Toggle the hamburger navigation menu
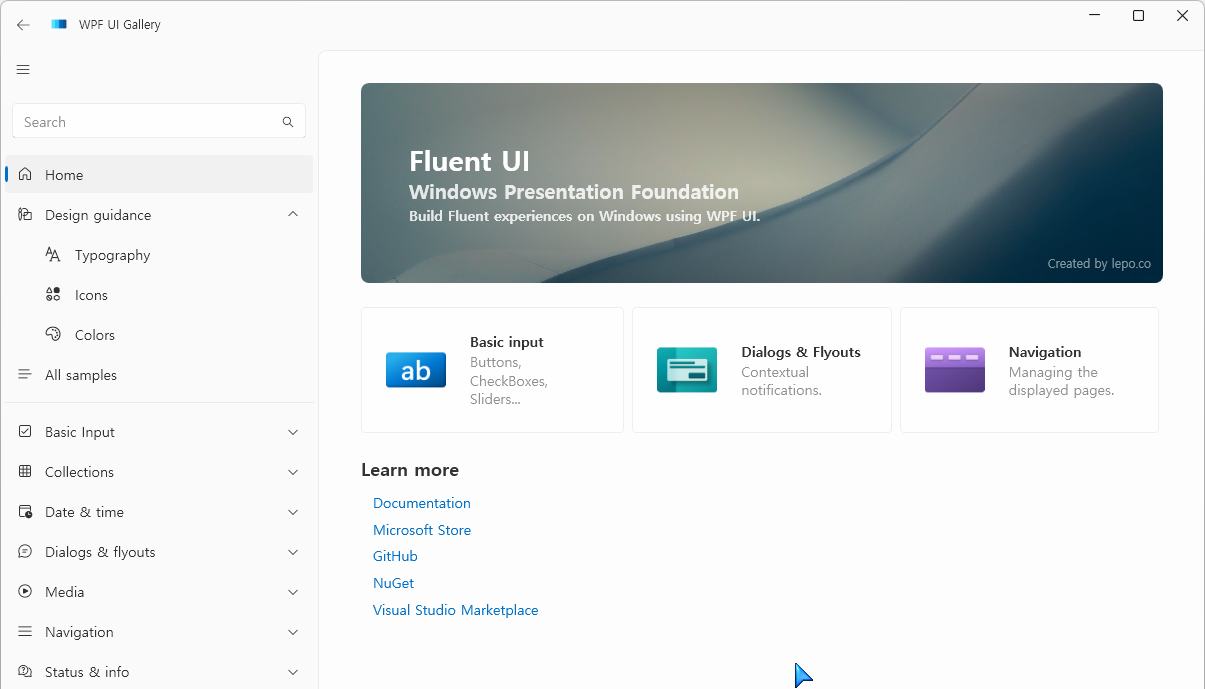The width and height of the screenshot is (1205, 689). coord(23,70)
